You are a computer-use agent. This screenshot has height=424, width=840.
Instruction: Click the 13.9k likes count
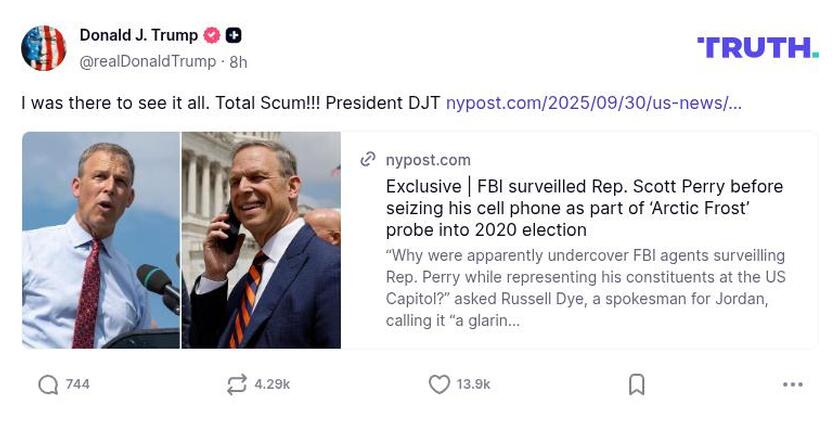coord(473,384)
